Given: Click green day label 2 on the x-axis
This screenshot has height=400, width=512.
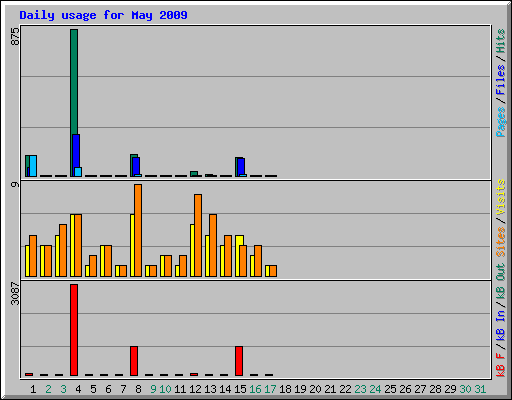Looking at the screenshot, I should point(48,389).
